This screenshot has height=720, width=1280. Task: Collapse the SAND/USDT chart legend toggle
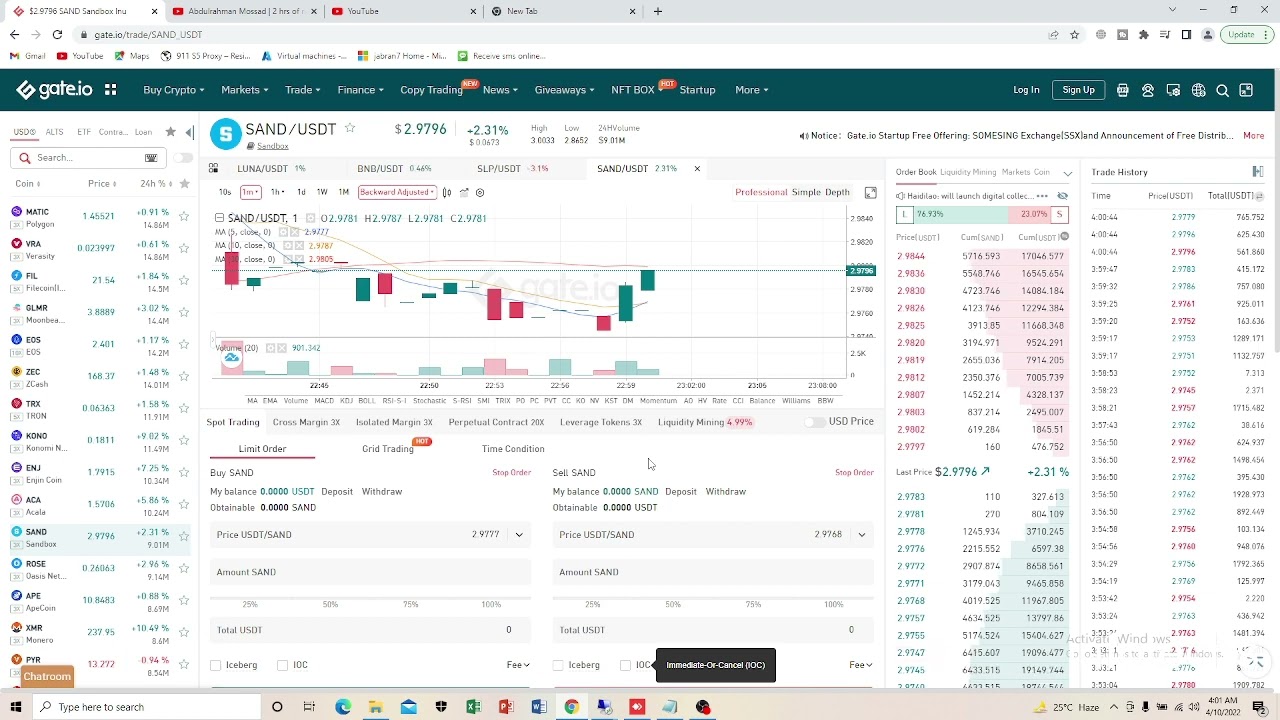pyautogui.click(x=219, y=218)
